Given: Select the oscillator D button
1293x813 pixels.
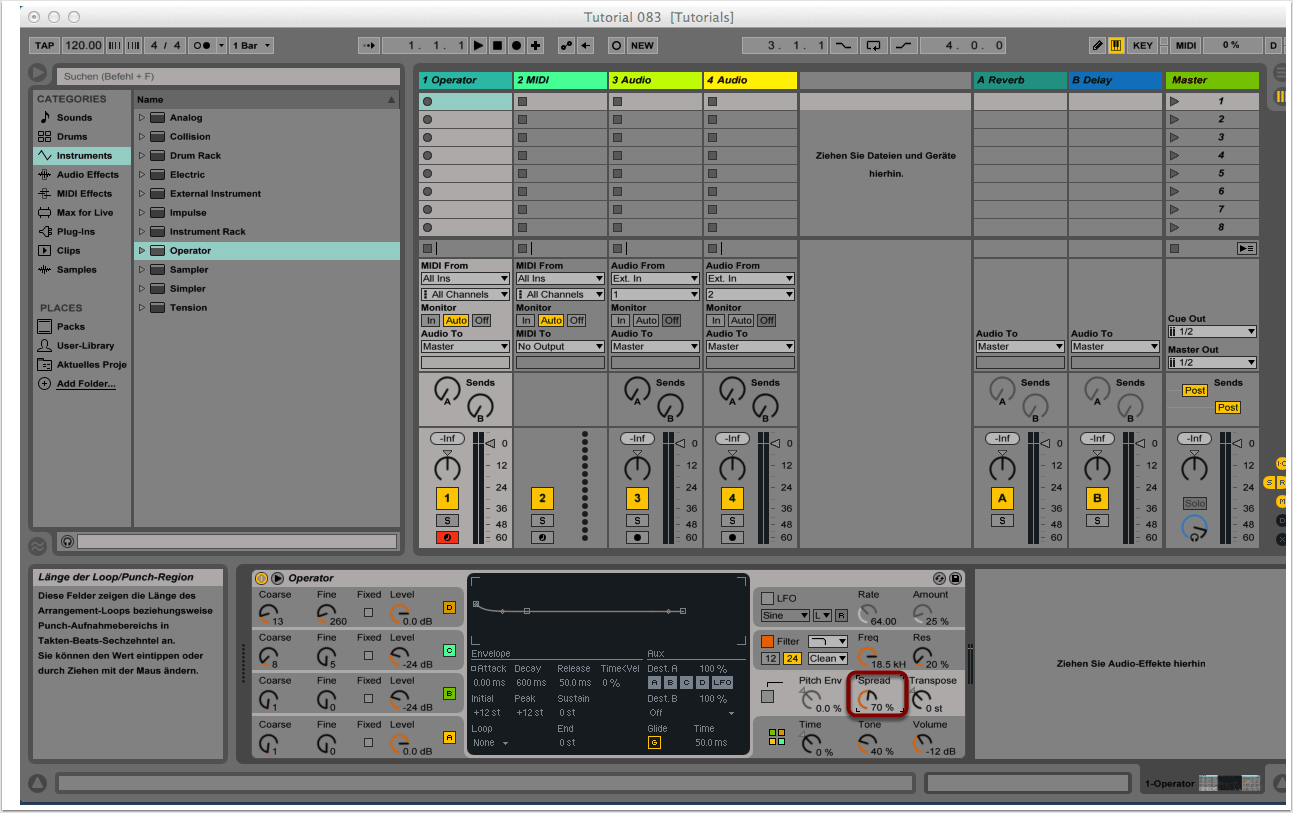Looking at the screenshot, I should [449, 607].
